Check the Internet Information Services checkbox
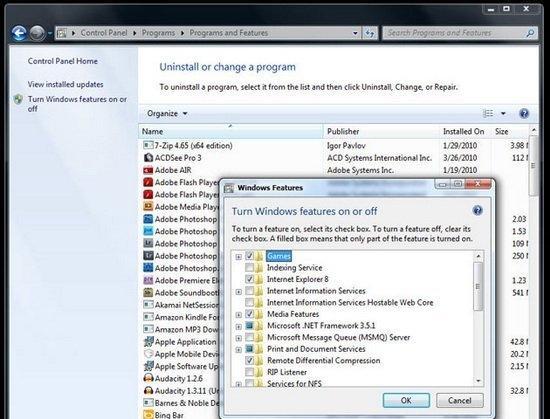Image resolution: width=550 pixels, height=419 pixels. click(249, 291)
